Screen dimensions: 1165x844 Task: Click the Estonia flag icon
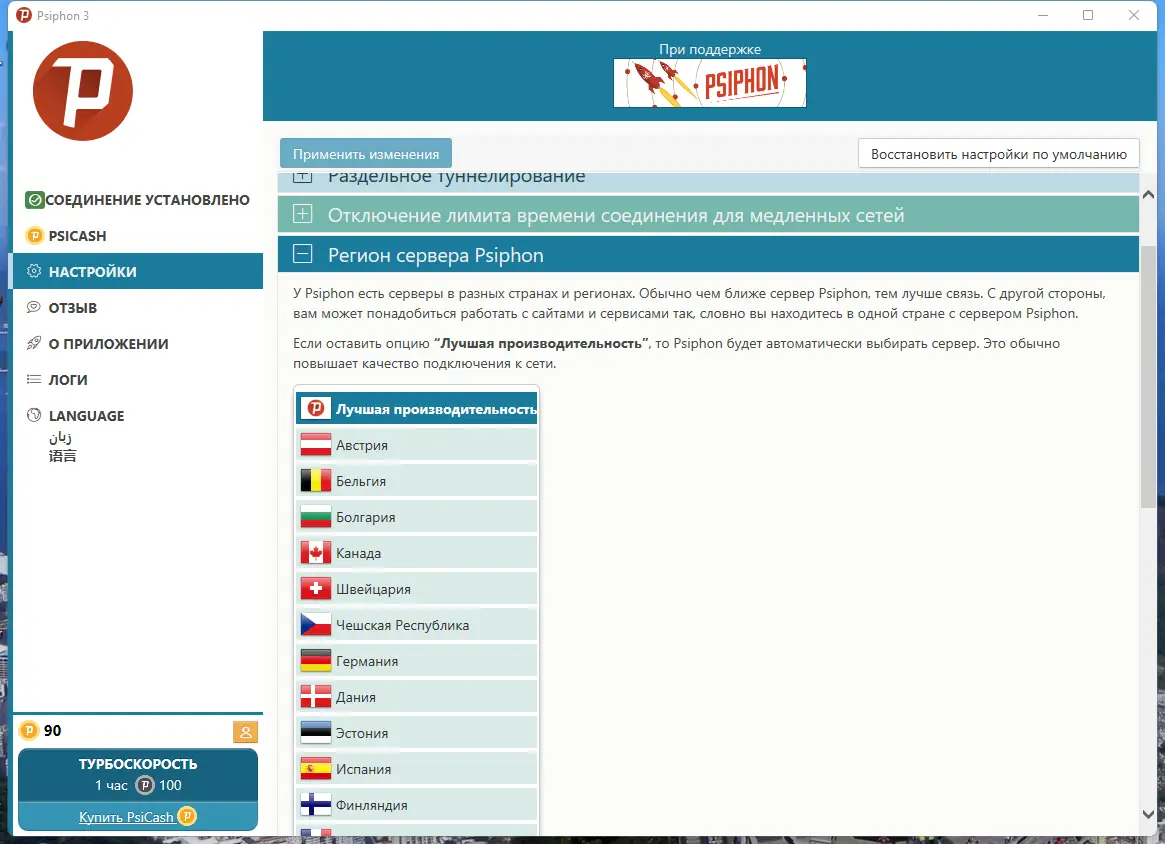click(316, 733)
